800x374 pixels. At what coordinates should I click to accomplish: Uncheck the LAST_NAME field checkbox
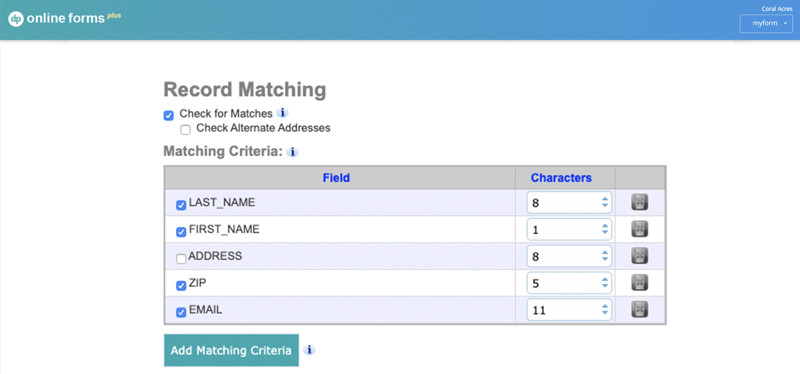(x=181, y=205)
